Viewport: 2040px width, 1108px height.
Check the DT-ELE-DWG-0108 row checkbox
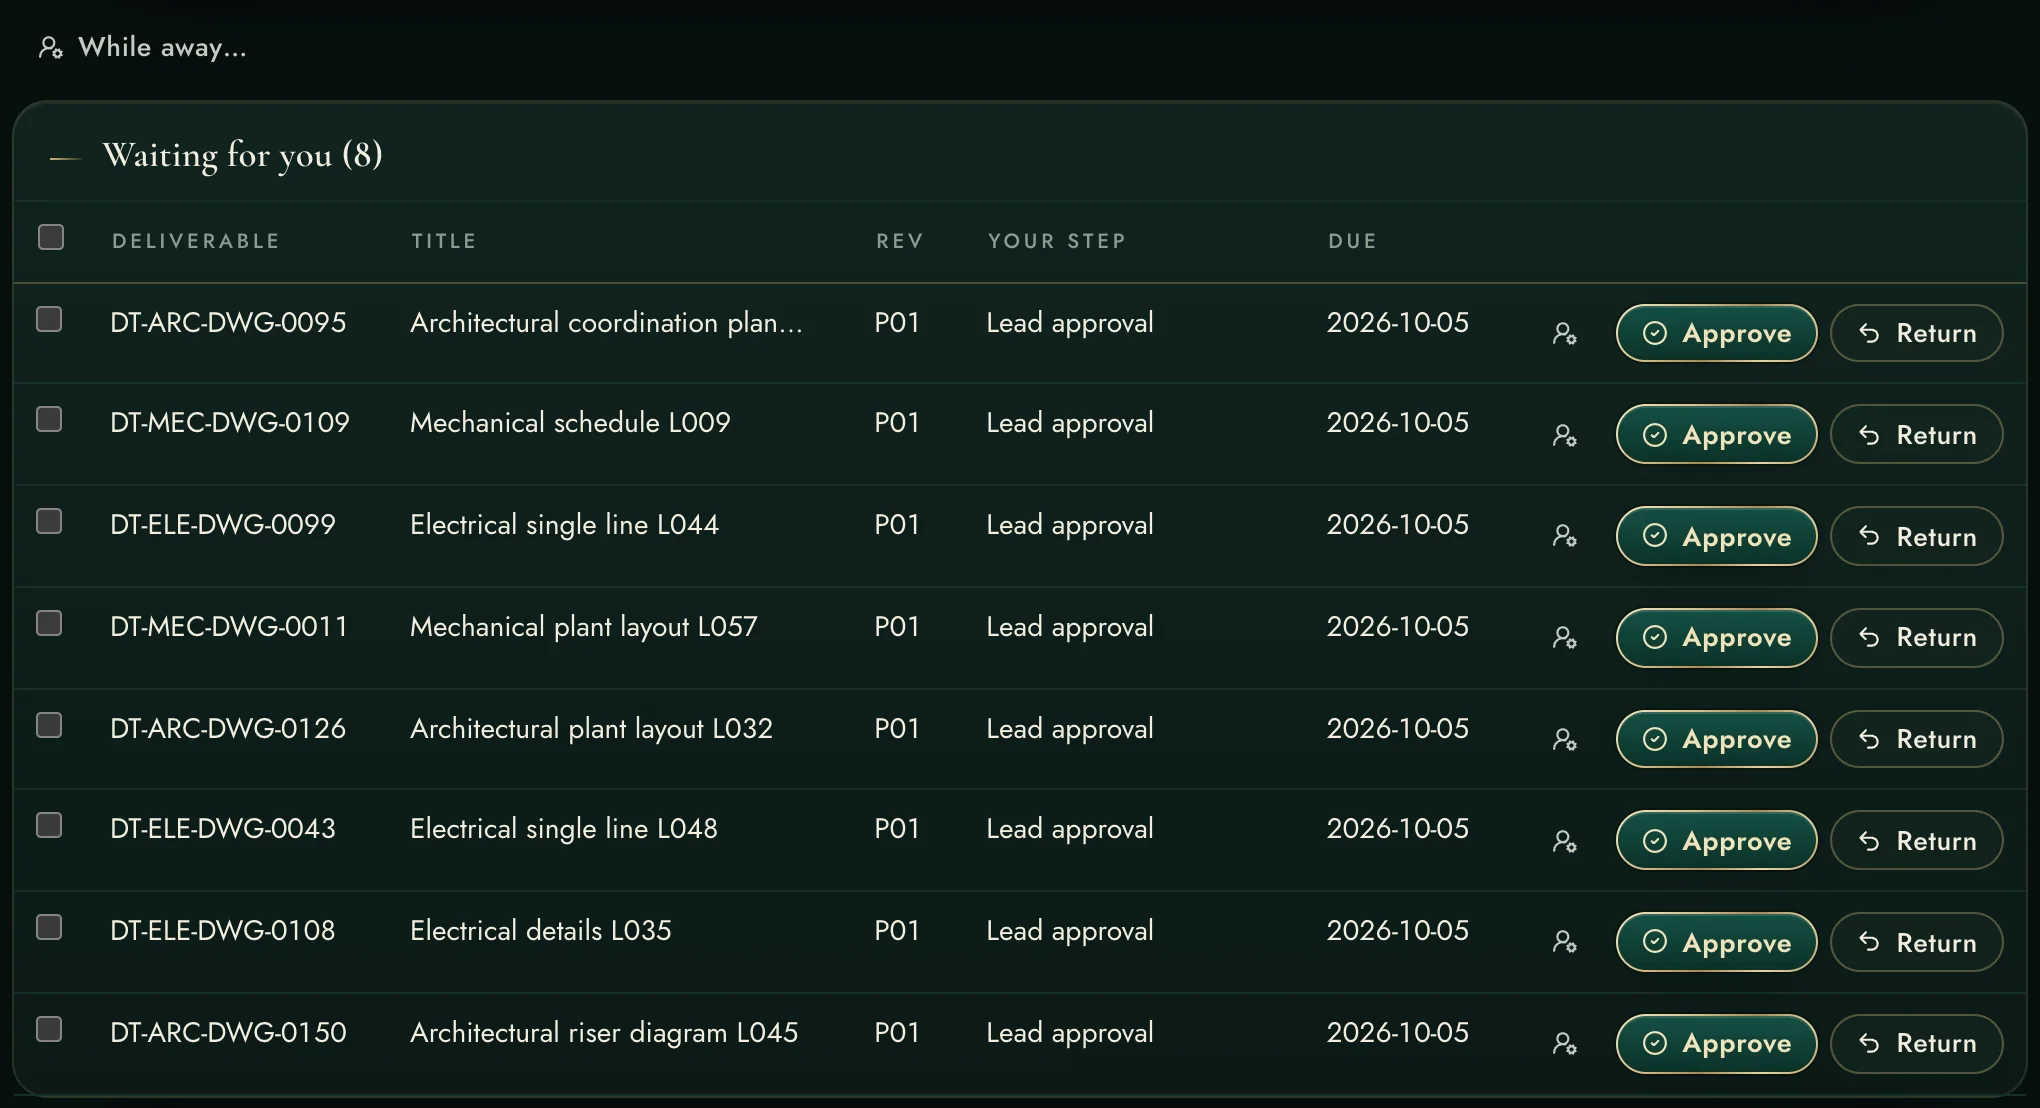(x=49, y=927)
